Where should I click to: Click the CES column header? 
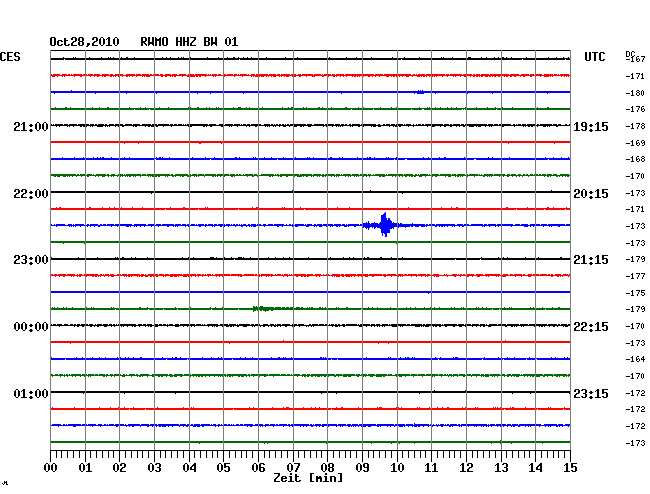[10, 57]
